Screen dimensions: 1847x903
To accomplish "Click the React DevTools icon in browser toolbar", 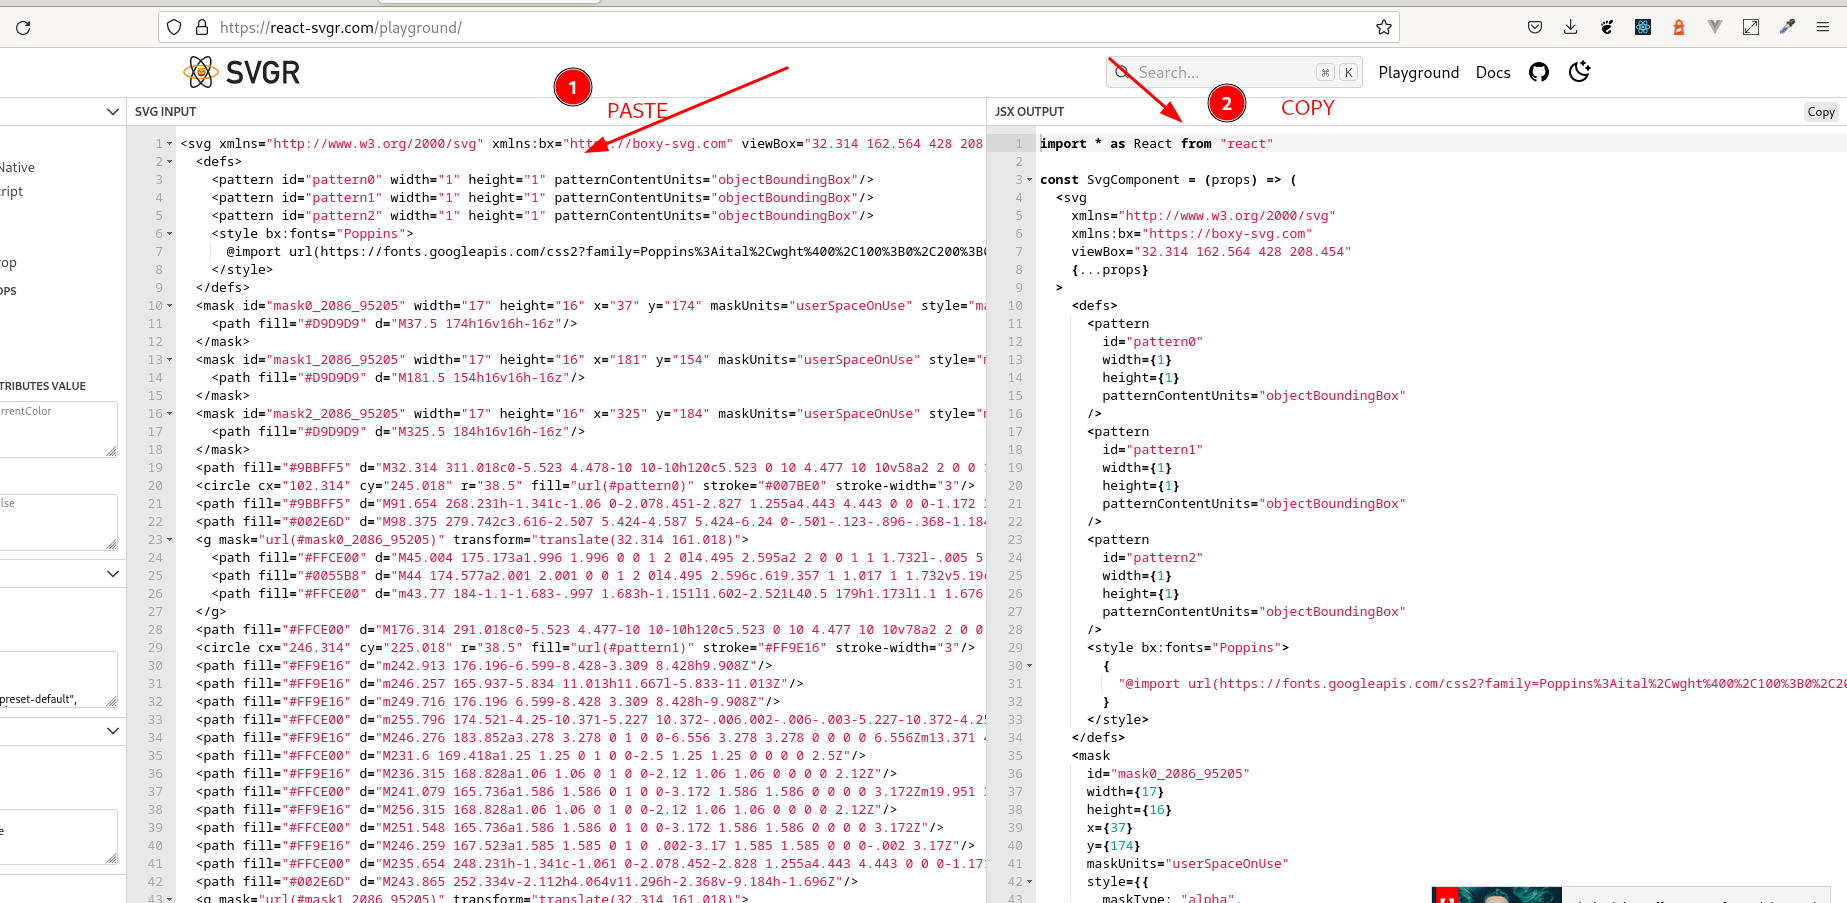I will pyautogui.click(x=1642, y=27).
